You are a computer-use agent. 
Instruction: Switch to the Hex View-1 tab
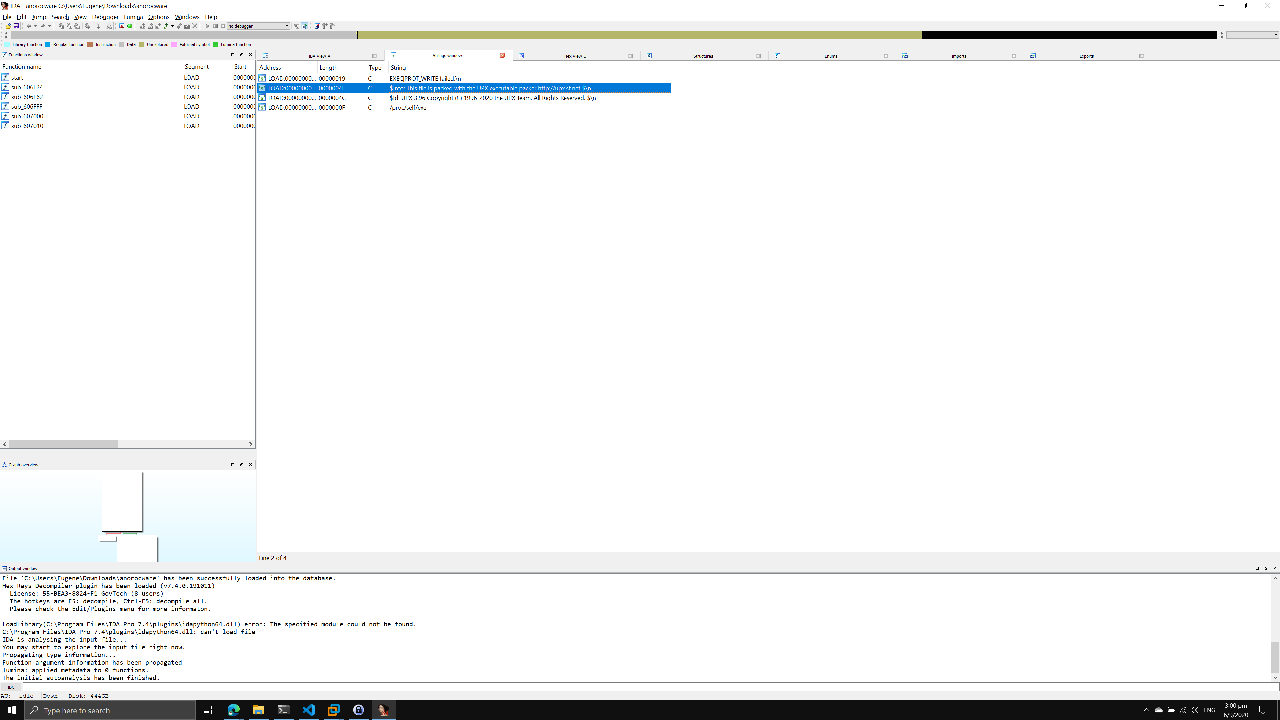point(569,56)
